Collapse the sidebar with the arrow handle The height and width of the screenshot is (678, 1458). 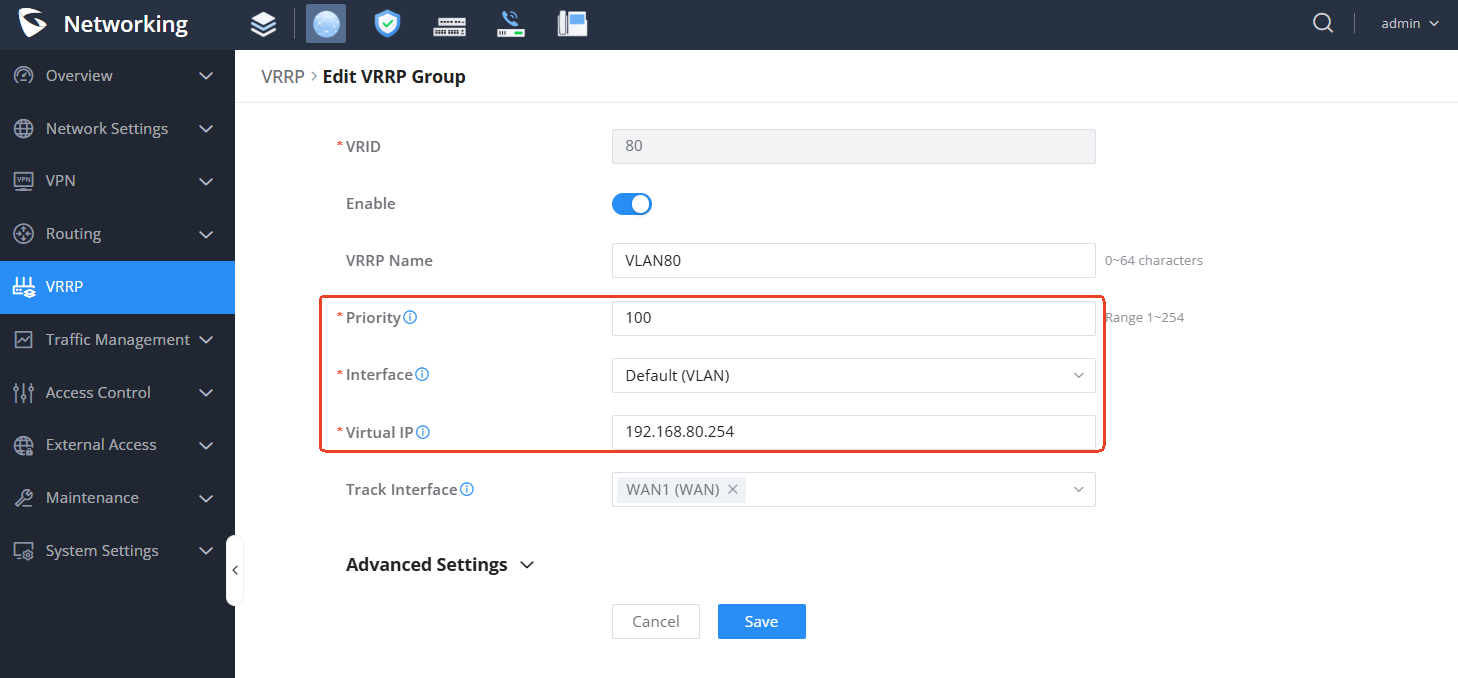(x=235, y=570)
